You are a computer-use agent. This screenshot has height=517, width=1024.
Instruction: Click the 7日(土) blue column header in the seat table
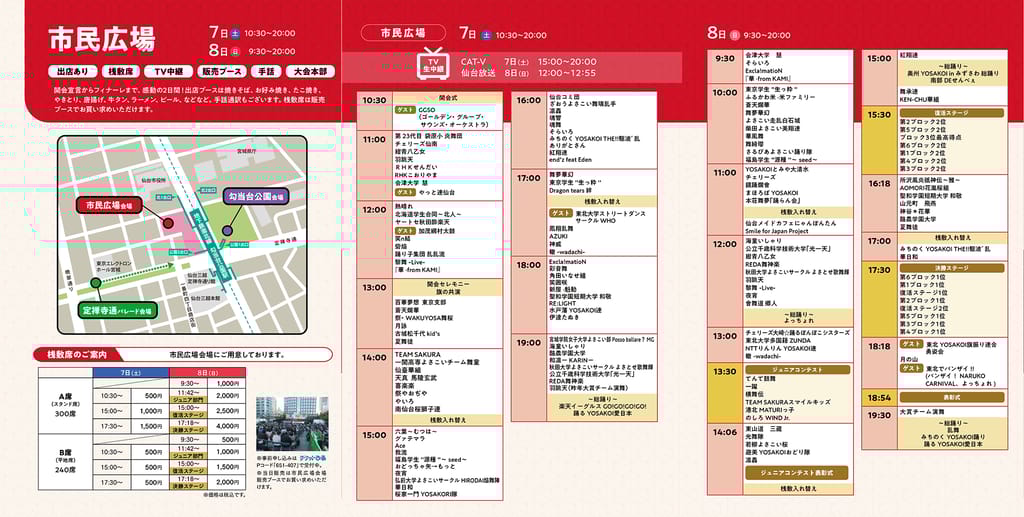pyautogui.click(x=131, y=372)
